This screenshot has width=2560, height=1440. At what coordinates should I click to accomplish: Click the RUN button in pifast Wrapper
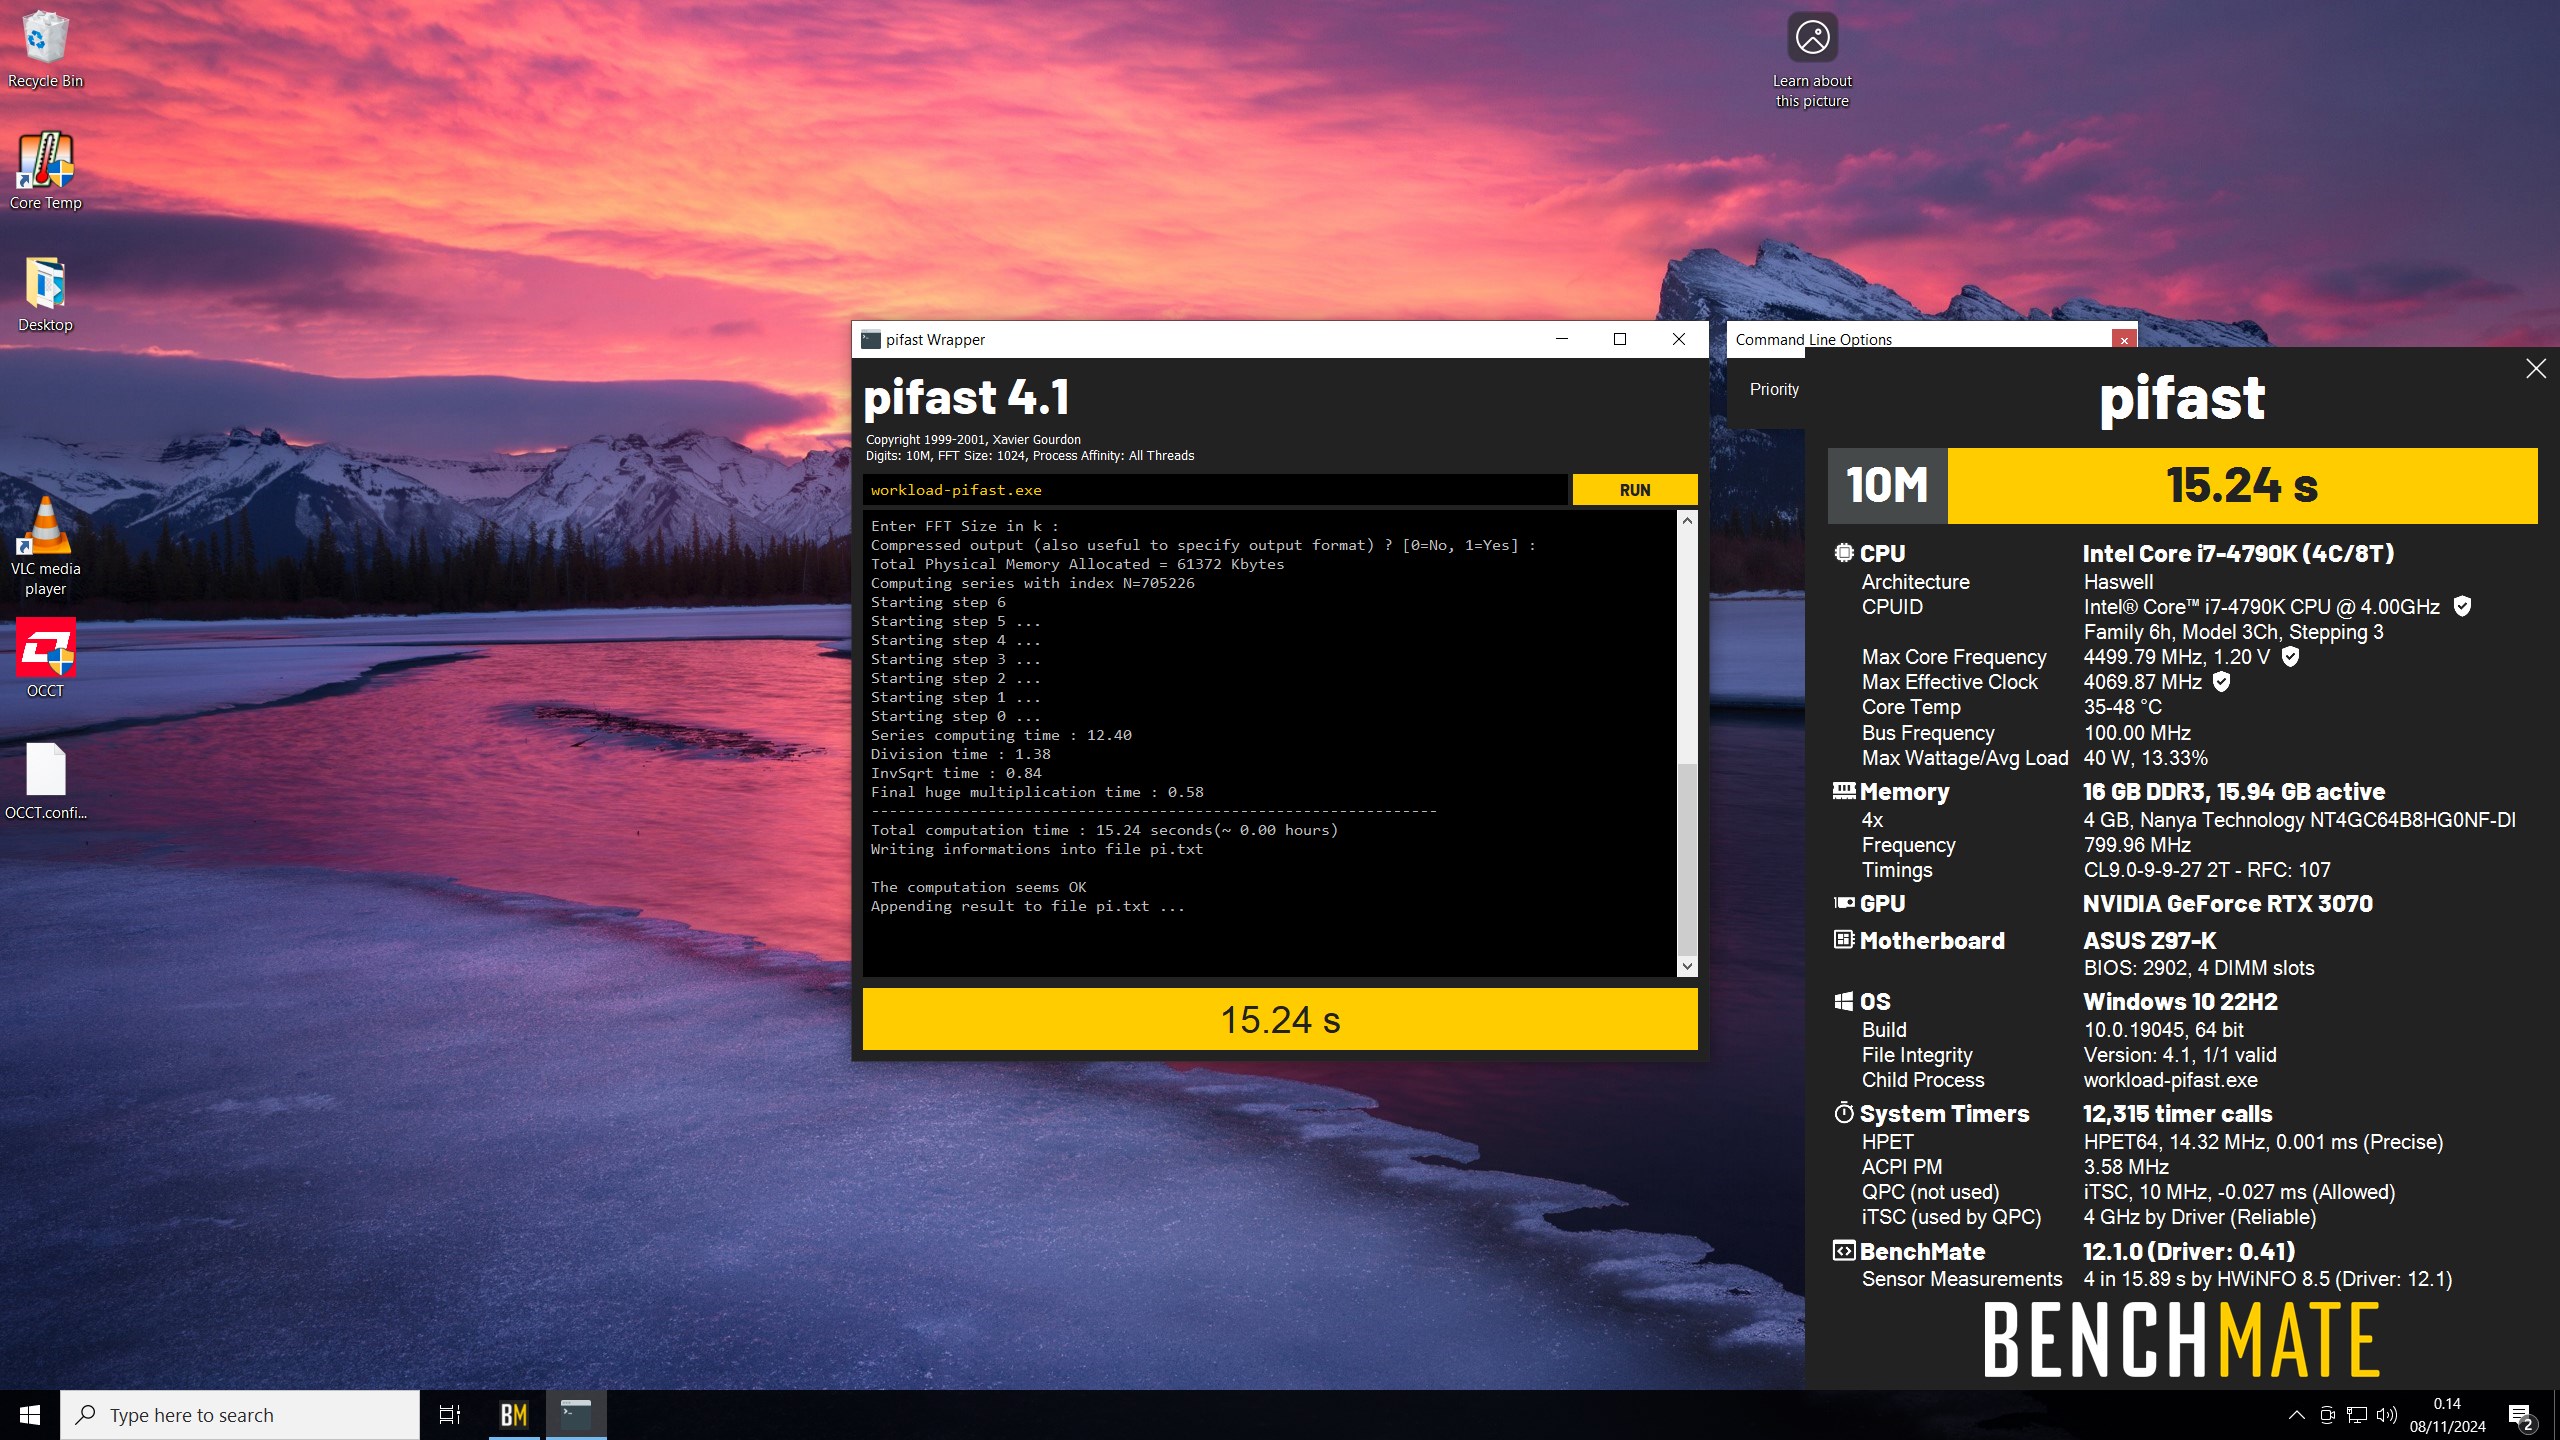pos(1635,490)
